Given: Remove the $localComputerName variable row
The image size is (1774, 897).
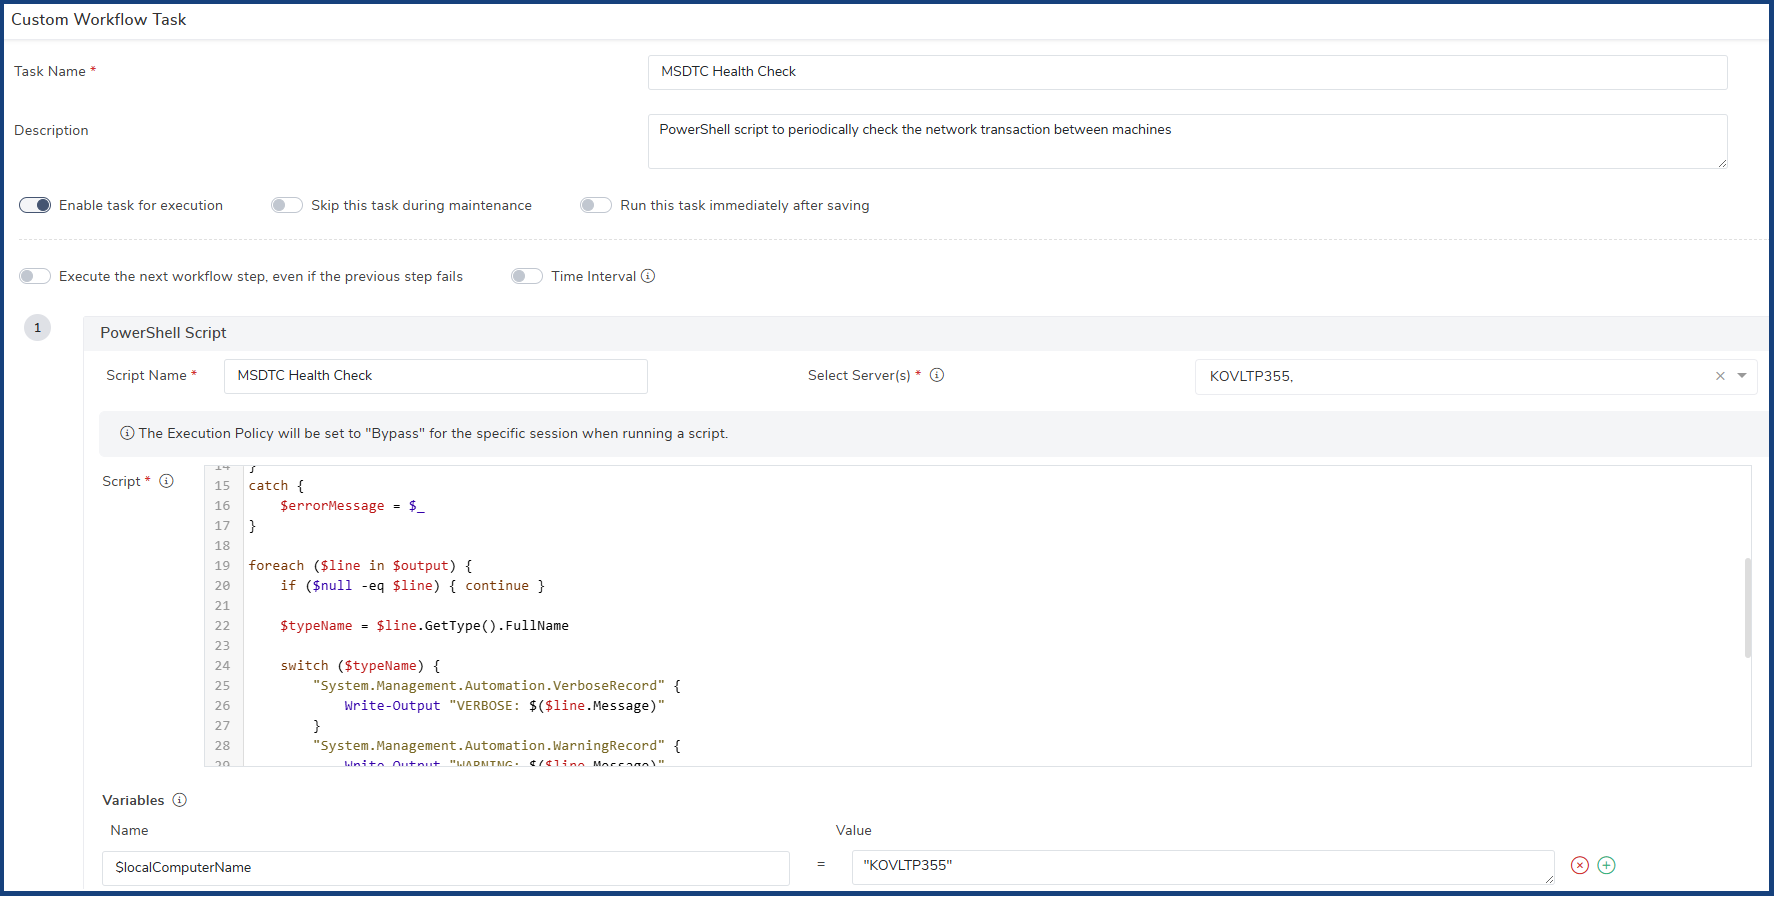Looking at the screenshot, I should pos(1580,865).
